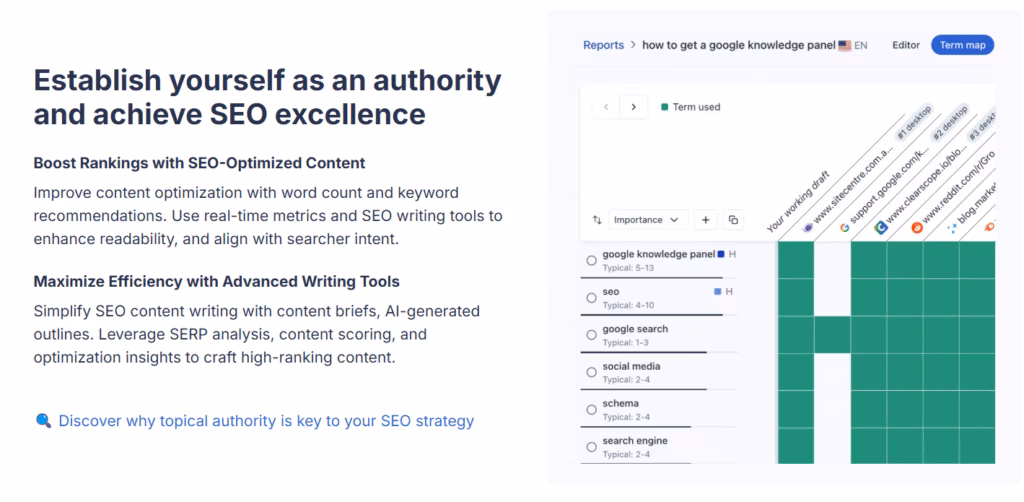Open the topical authority SEO strategy link

[266, 421]
